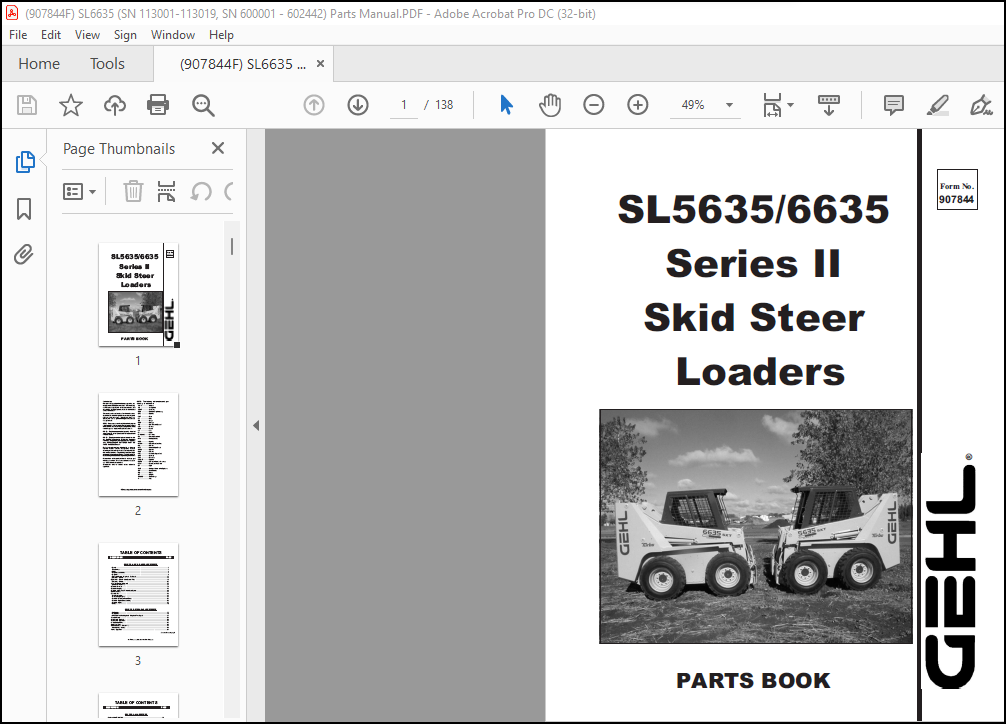Open thumbnail options dropdown menu
1006x724 pixels.
[80, 191]
